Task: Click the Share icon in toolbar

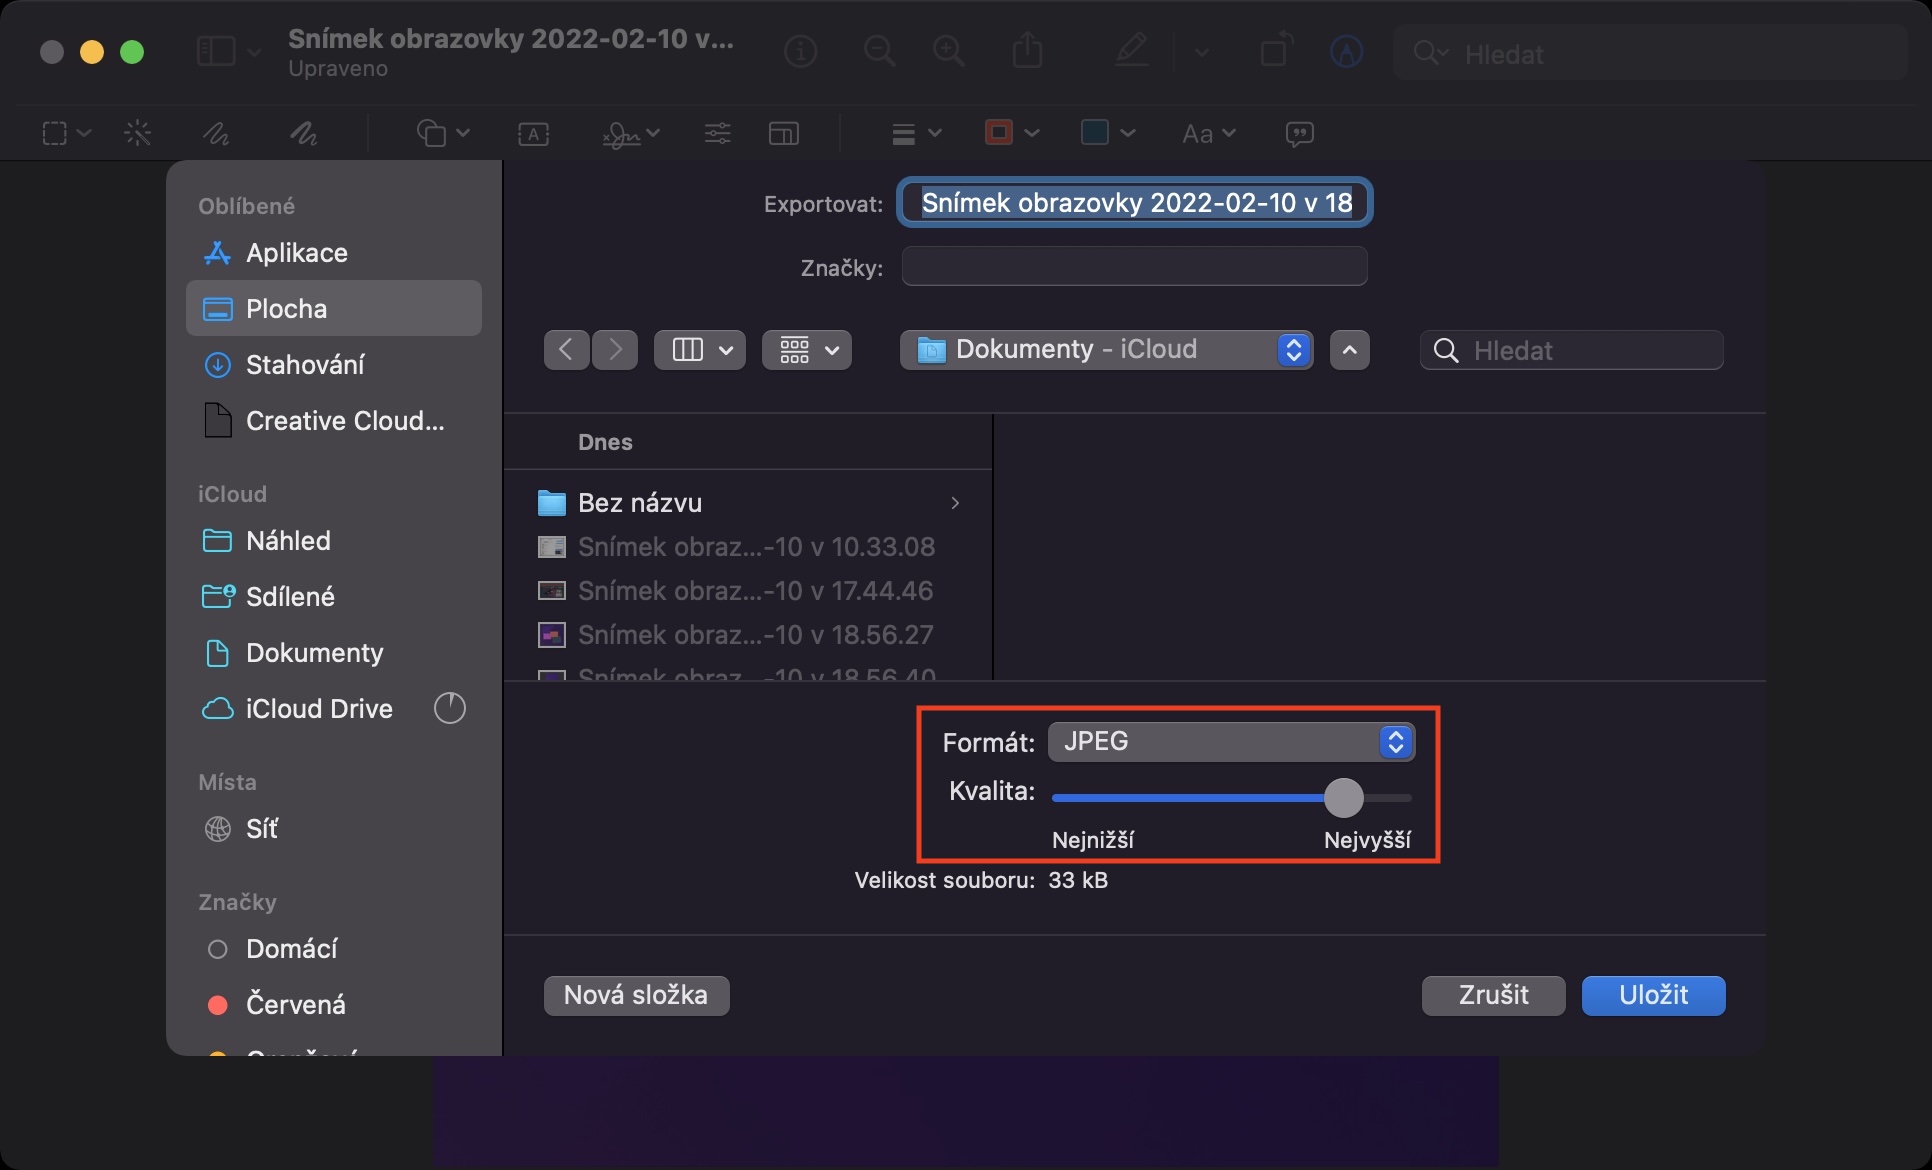Action: coord(1027,50)
